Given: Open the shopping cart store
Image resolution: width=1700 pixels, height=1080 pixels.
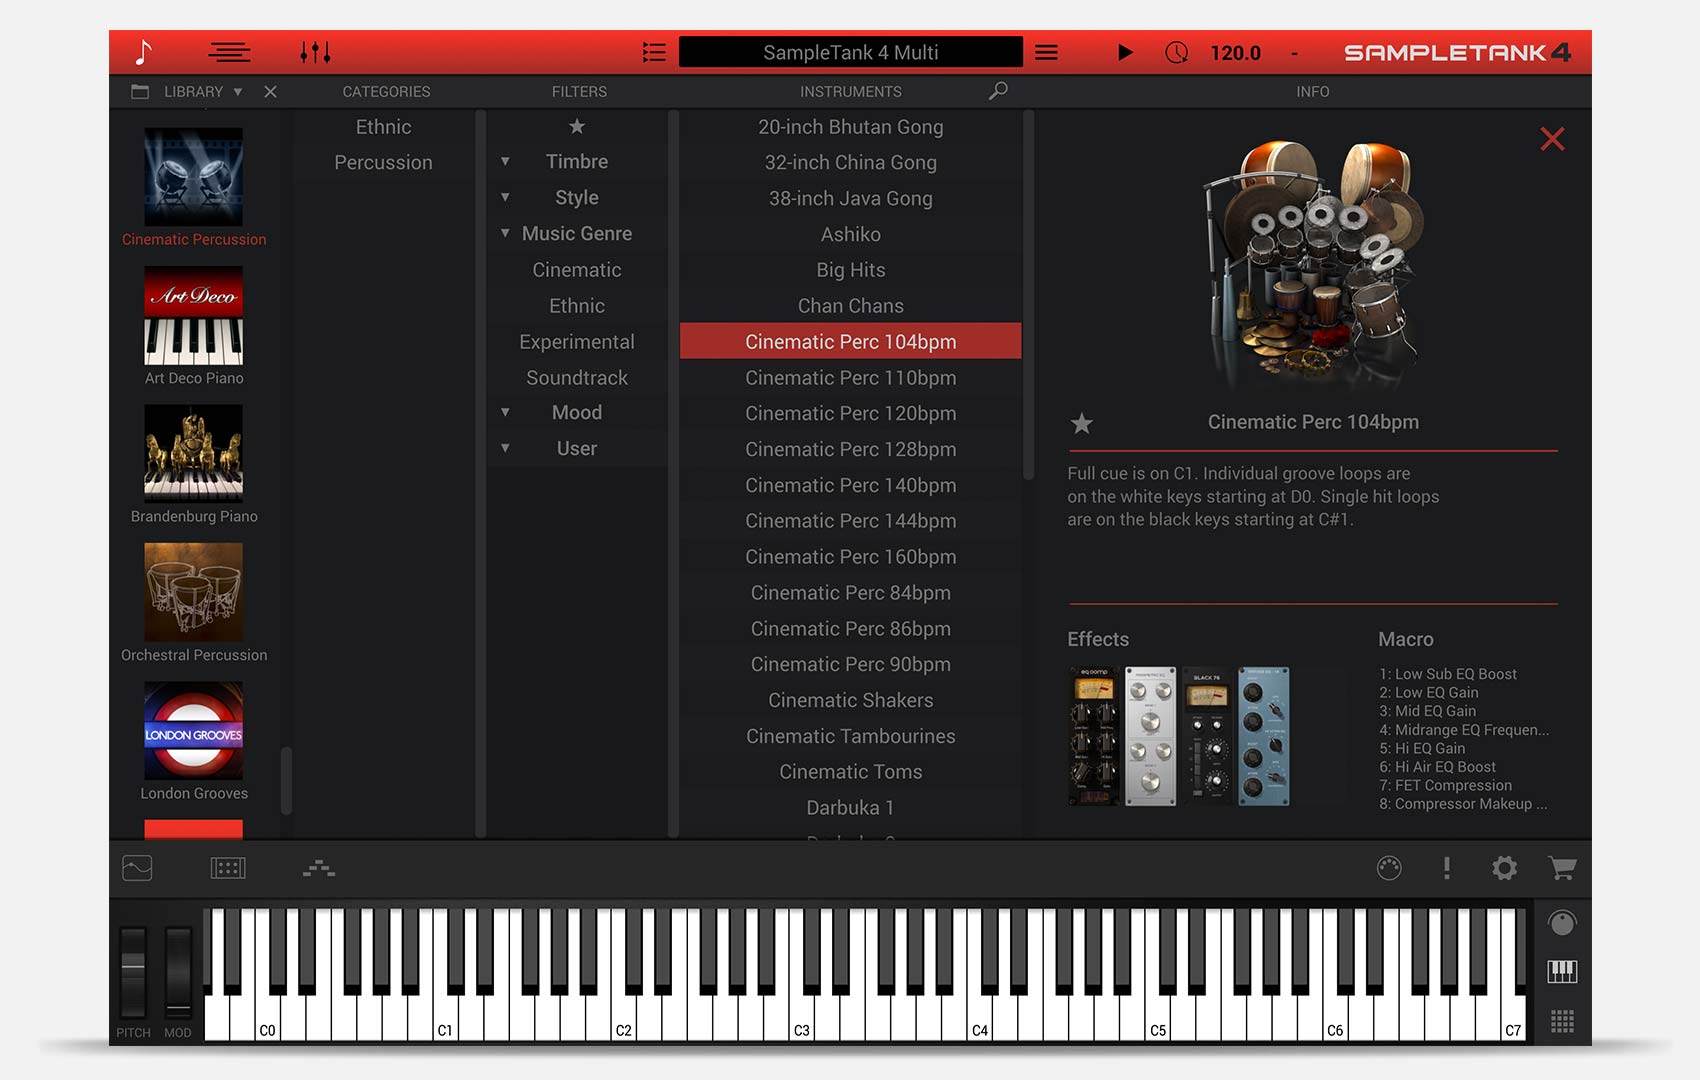Looking at the screenshot, I should [x=1562, y=869].
